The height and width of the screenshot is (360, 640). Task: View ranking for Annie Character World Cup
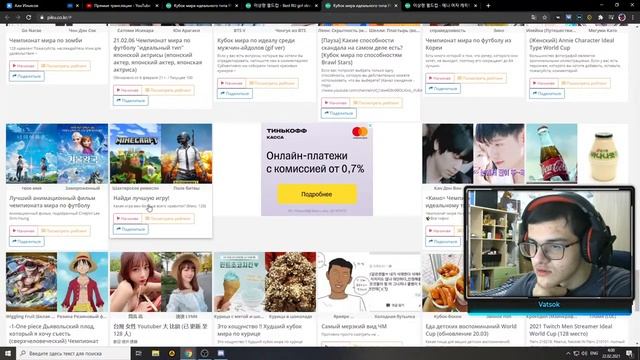[584, 83]
